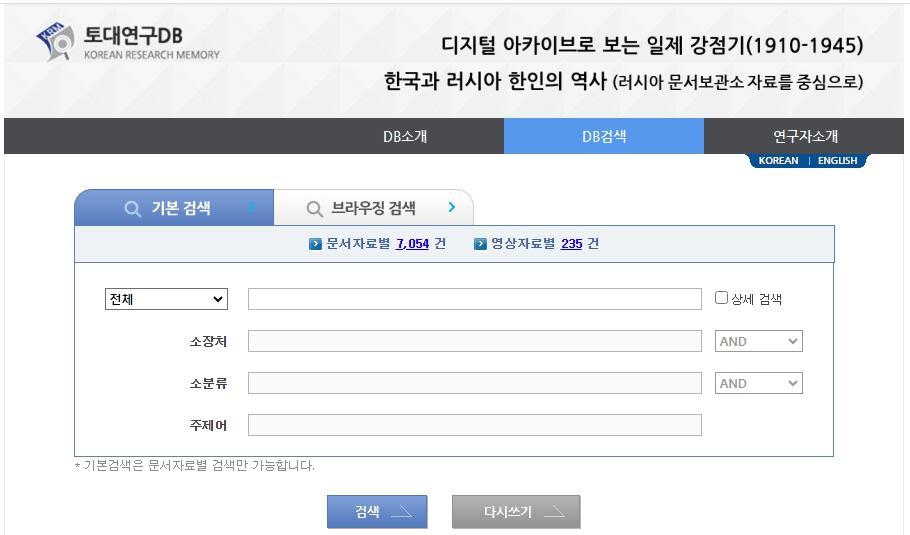This screenshot has width=910, height=535.
Task: Focus the main search keyword input field
Action: point(474,299)
